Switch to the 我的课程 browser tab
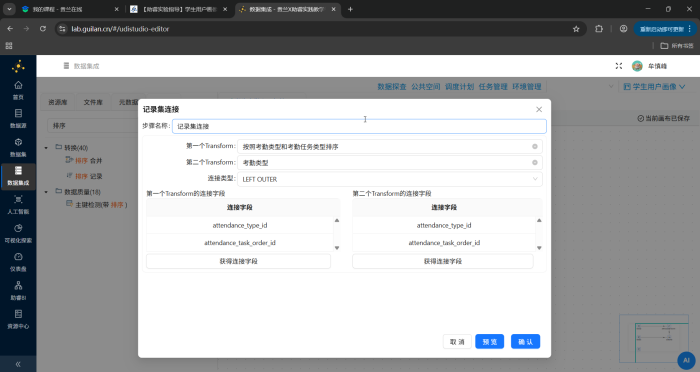The width and height of the screenshot is (700, 372). click(x=70, y=9)
